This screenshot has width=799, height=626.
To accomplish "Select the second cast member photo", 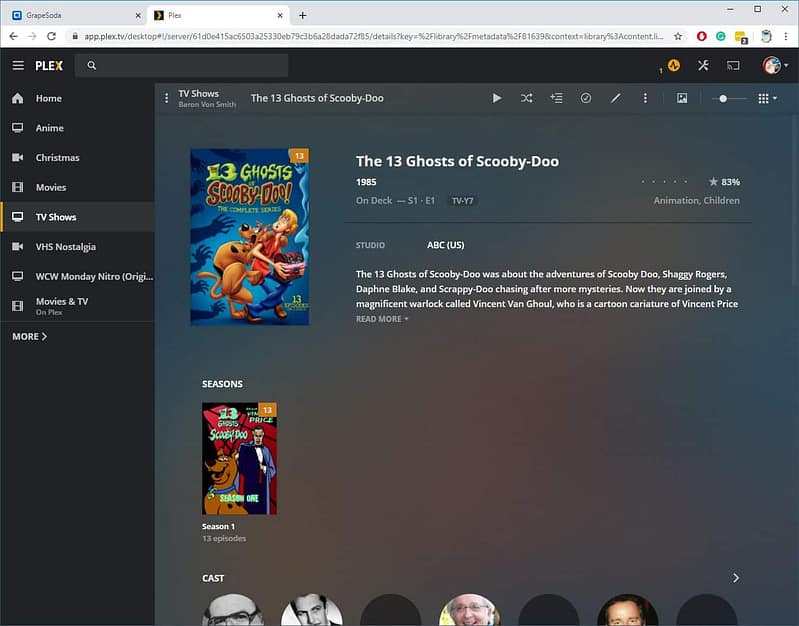I will click(x=312, y=610).
